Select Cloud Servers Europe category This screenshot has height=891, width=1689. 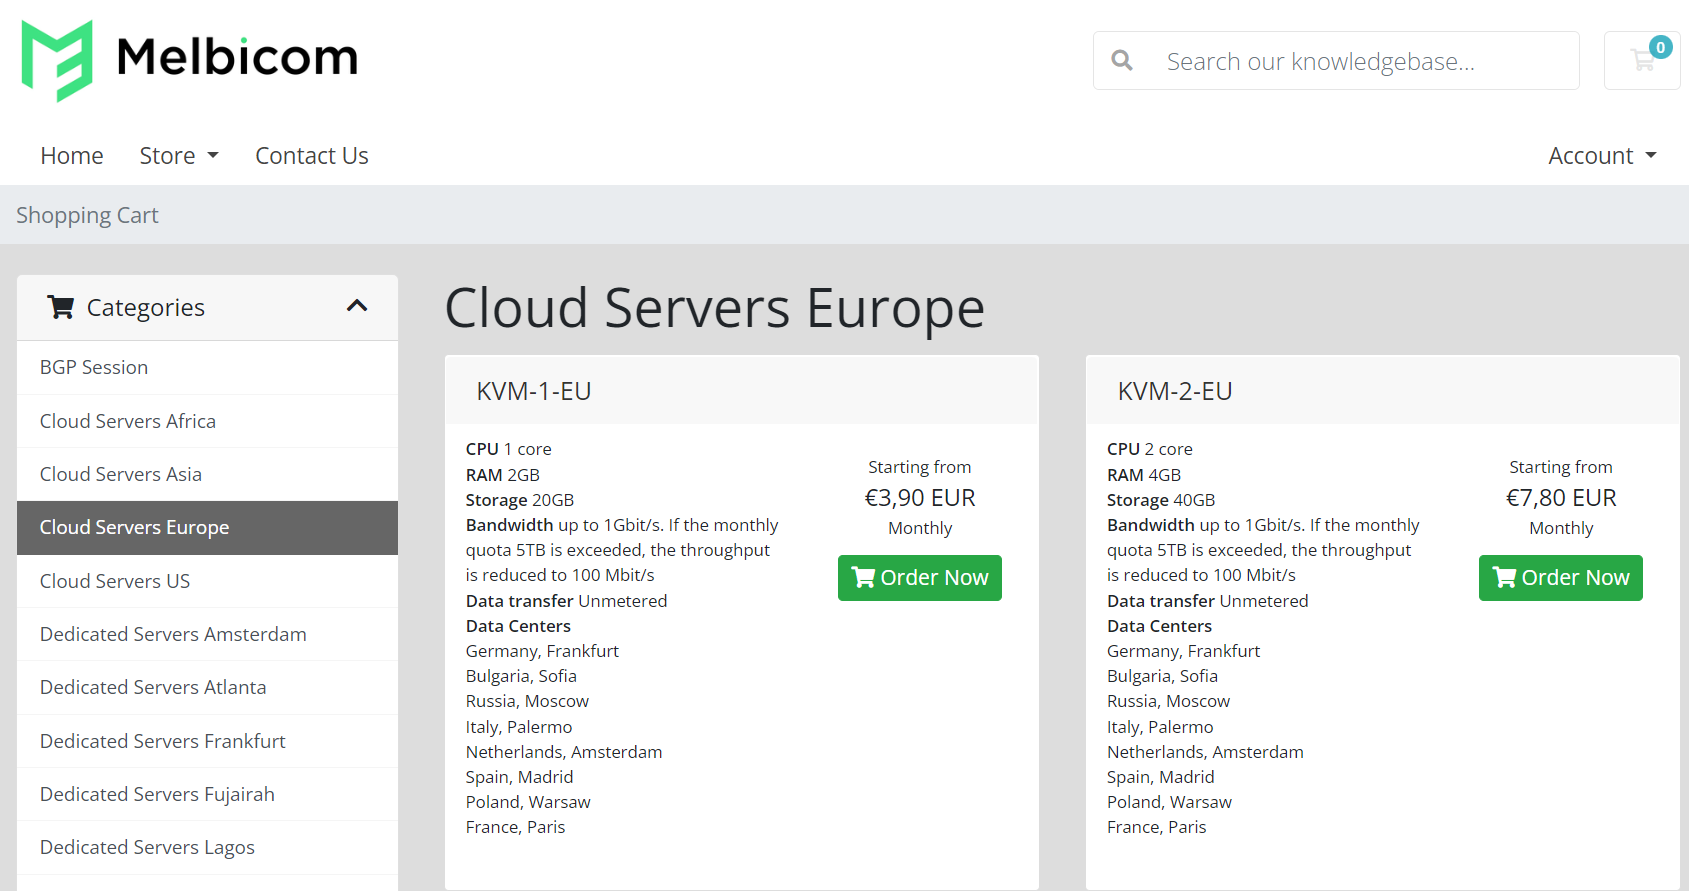tap(207, 528)
